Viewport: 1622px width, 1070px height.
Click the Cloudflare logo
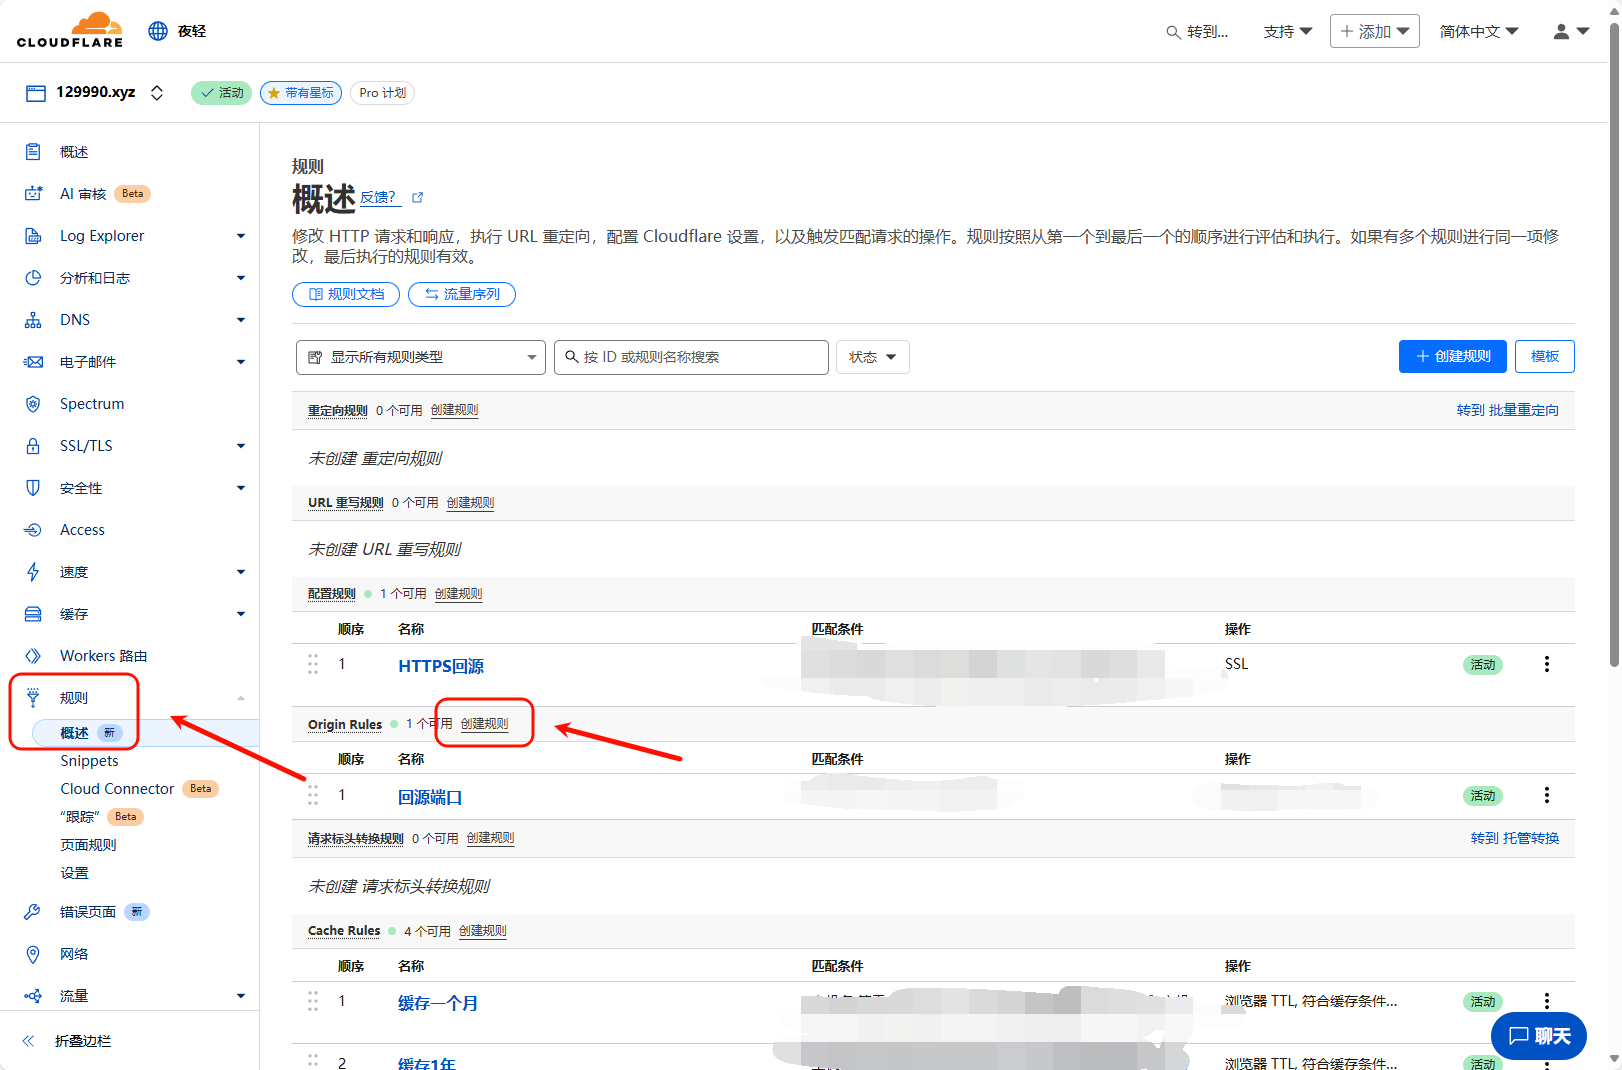coord(70,30)
